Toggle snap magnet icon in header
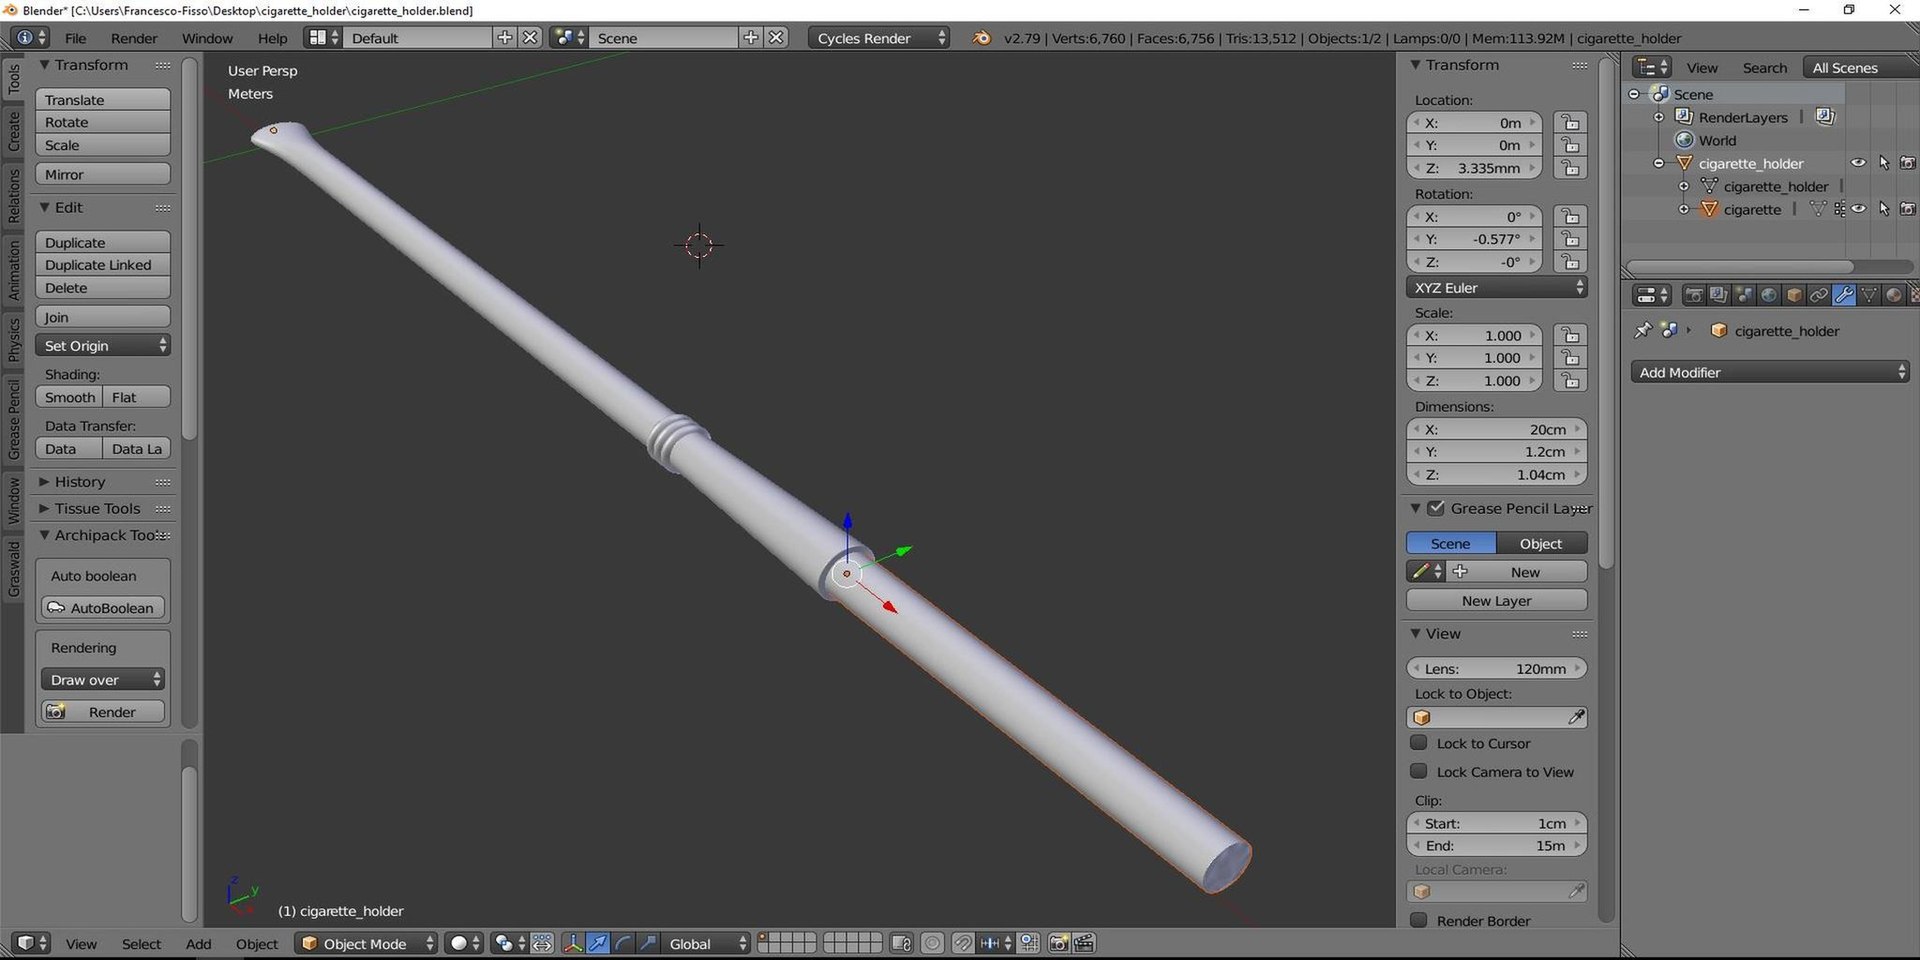Viewport: 1920px width, 960px height. pos(963,943)
